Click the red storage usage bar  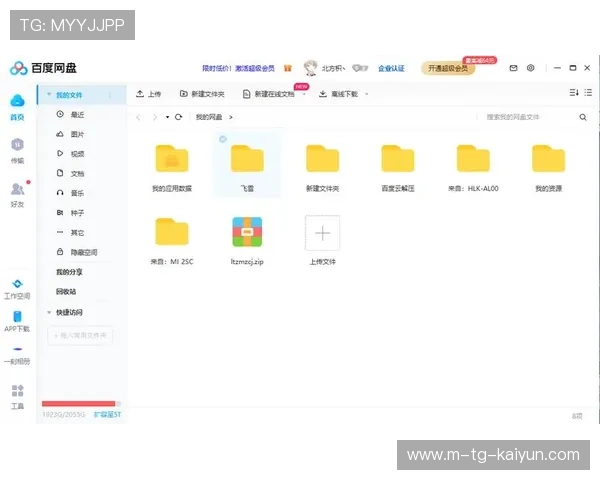coord(81,403)
